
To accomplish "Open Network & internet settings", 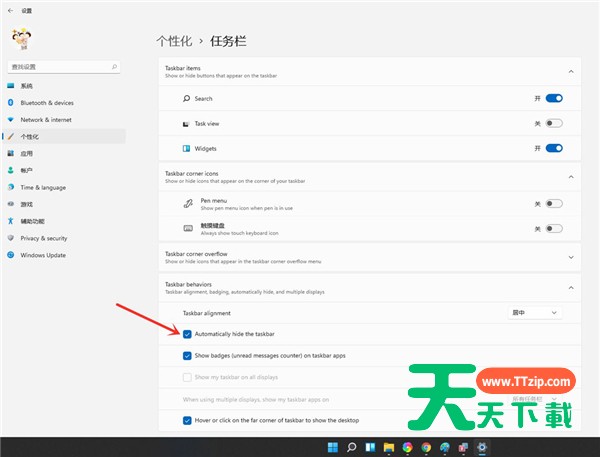I will click(x=46, y=119).
